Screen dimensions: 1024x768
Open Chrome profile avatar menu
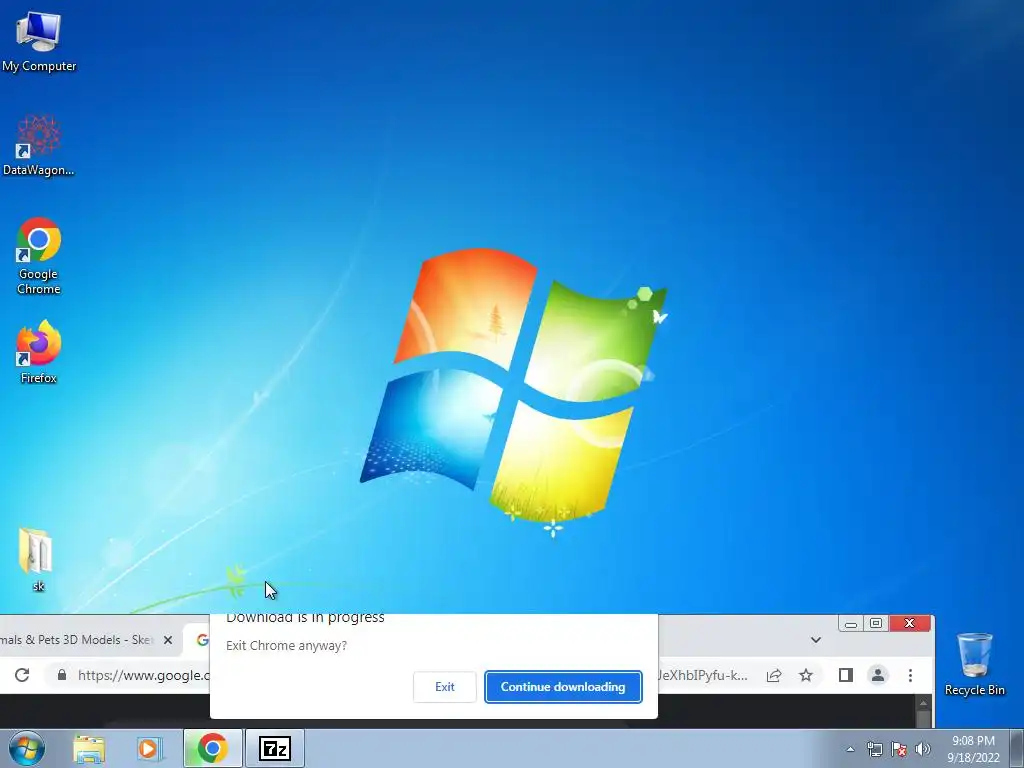[x=878, y=675]
